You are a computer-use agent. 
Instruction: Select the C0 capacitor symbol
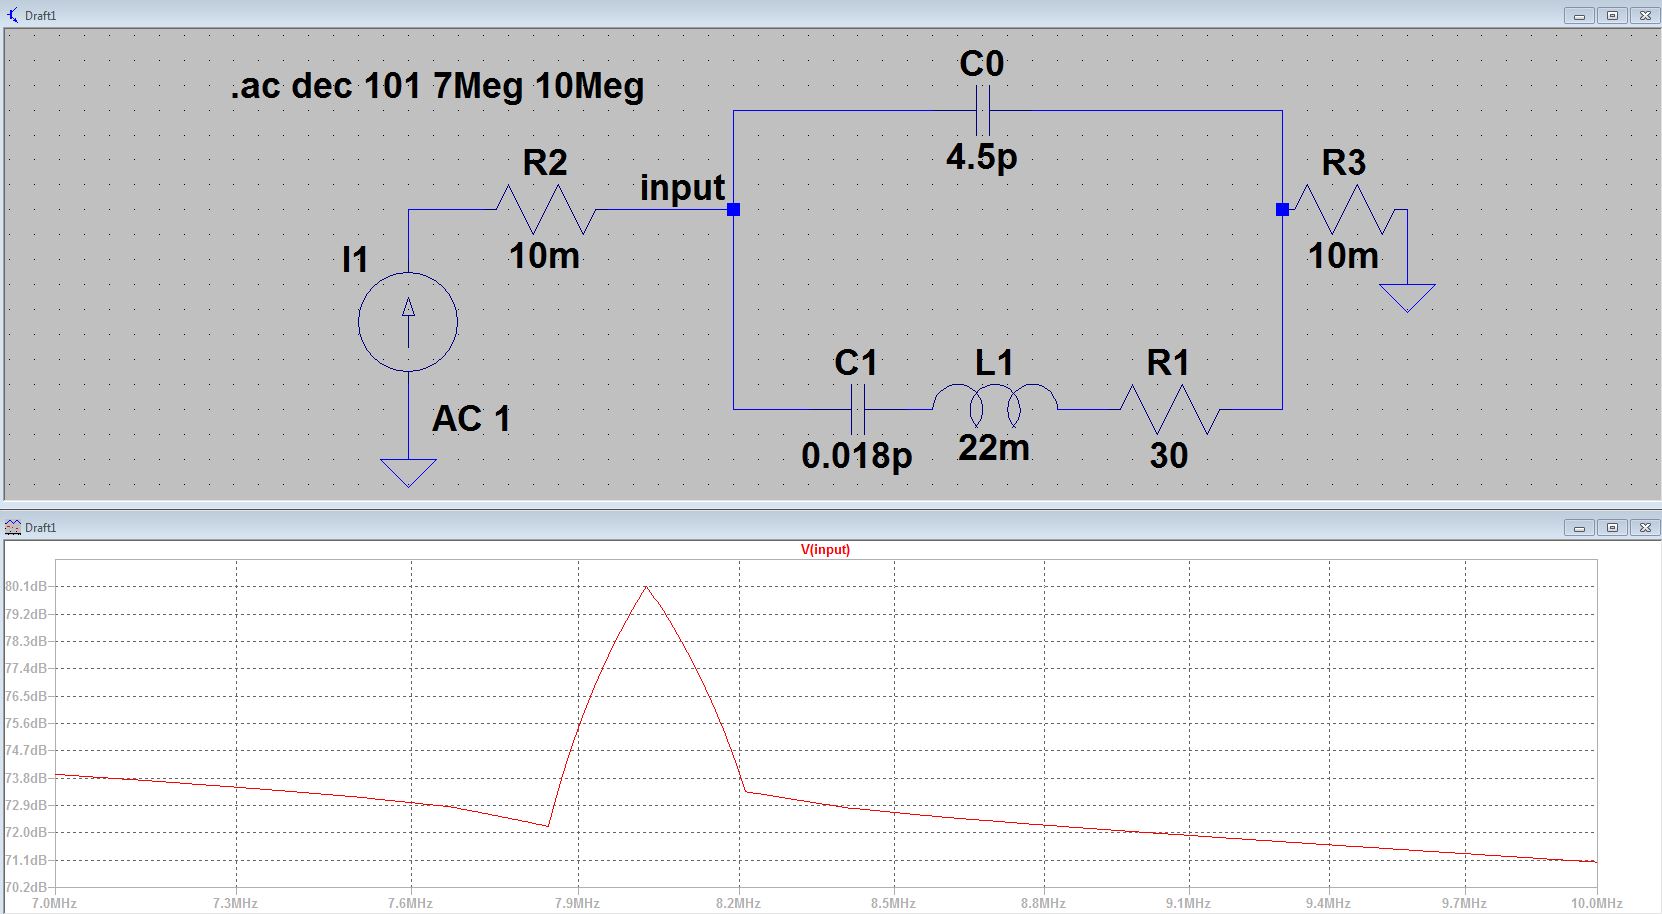[982, 110]
